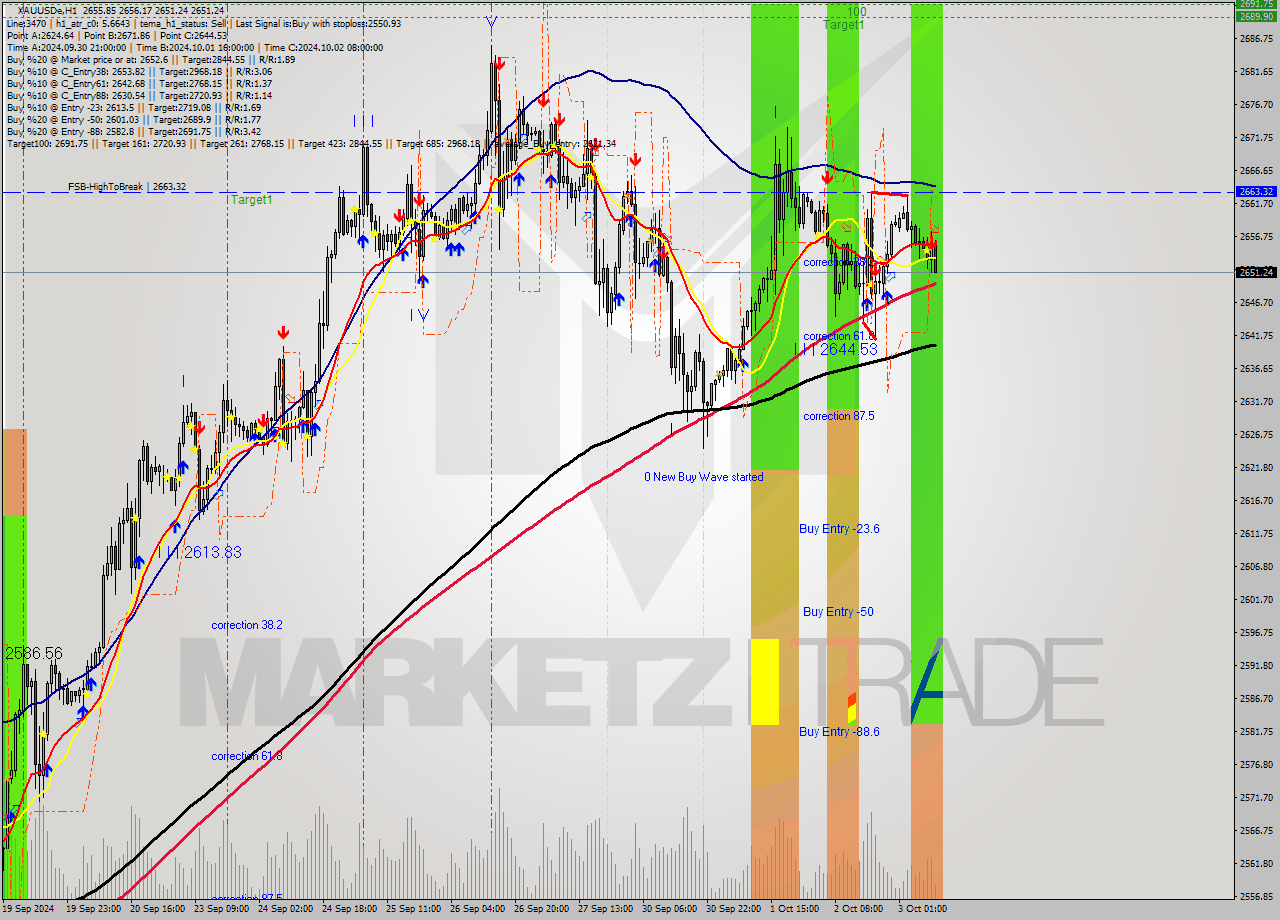Click the 'correction 87.5' label near green zone
Viewport: 1280px width, 920px height.
coord(838,416)
